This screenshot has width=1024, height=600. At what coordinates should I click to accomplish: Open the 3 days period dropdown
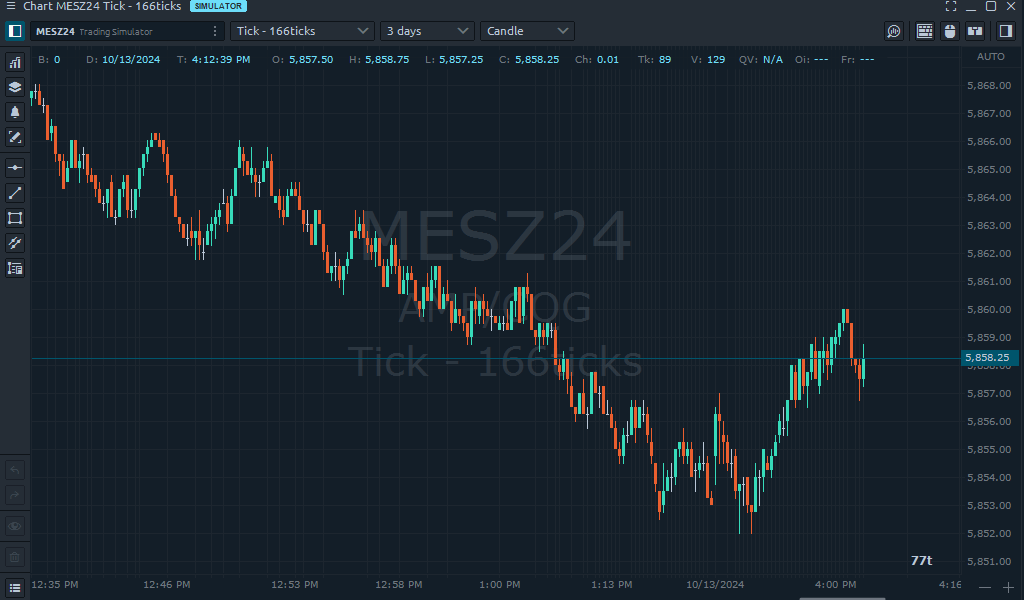pyautogui.click(x=427, y=31)
